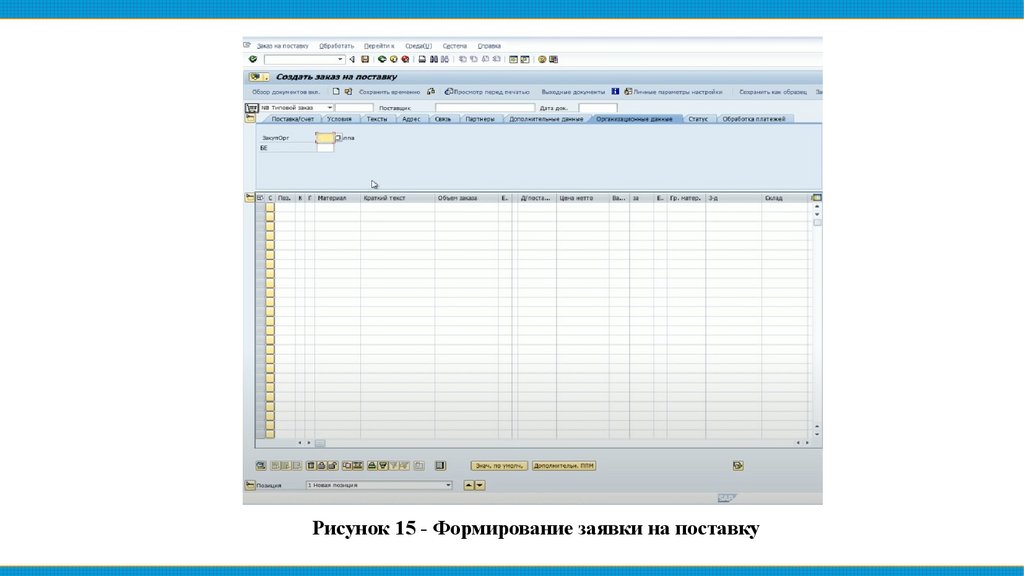Viewport: 1024px width, 576px height.
Task: Click the table vertical scrollbar thumb
Action: [817, 223]
